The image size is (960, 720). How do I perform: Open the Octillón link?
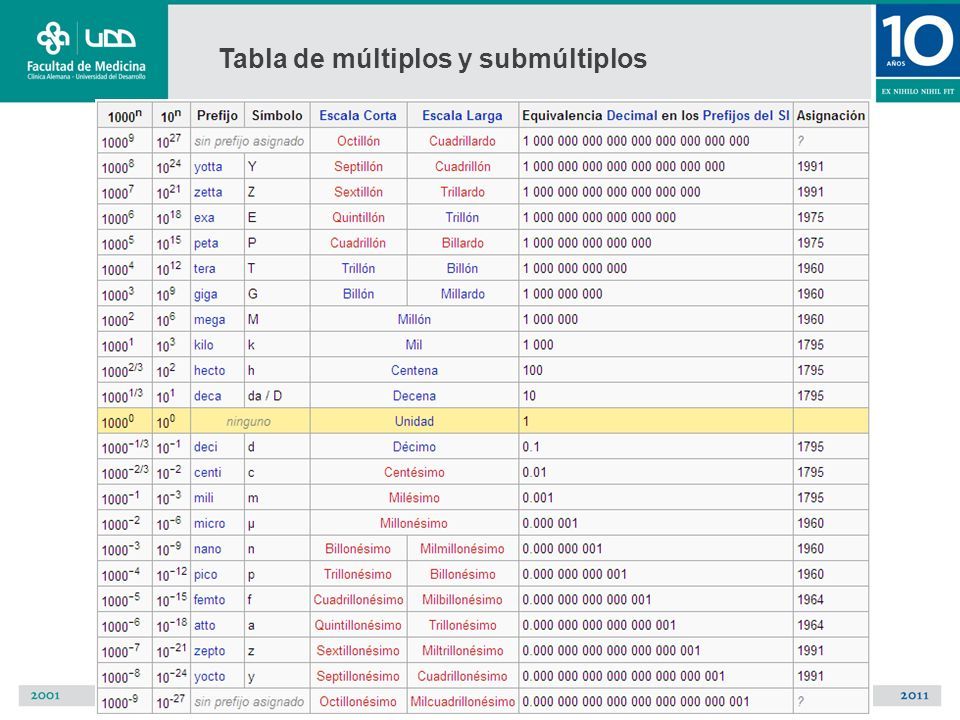click(358, 141)
